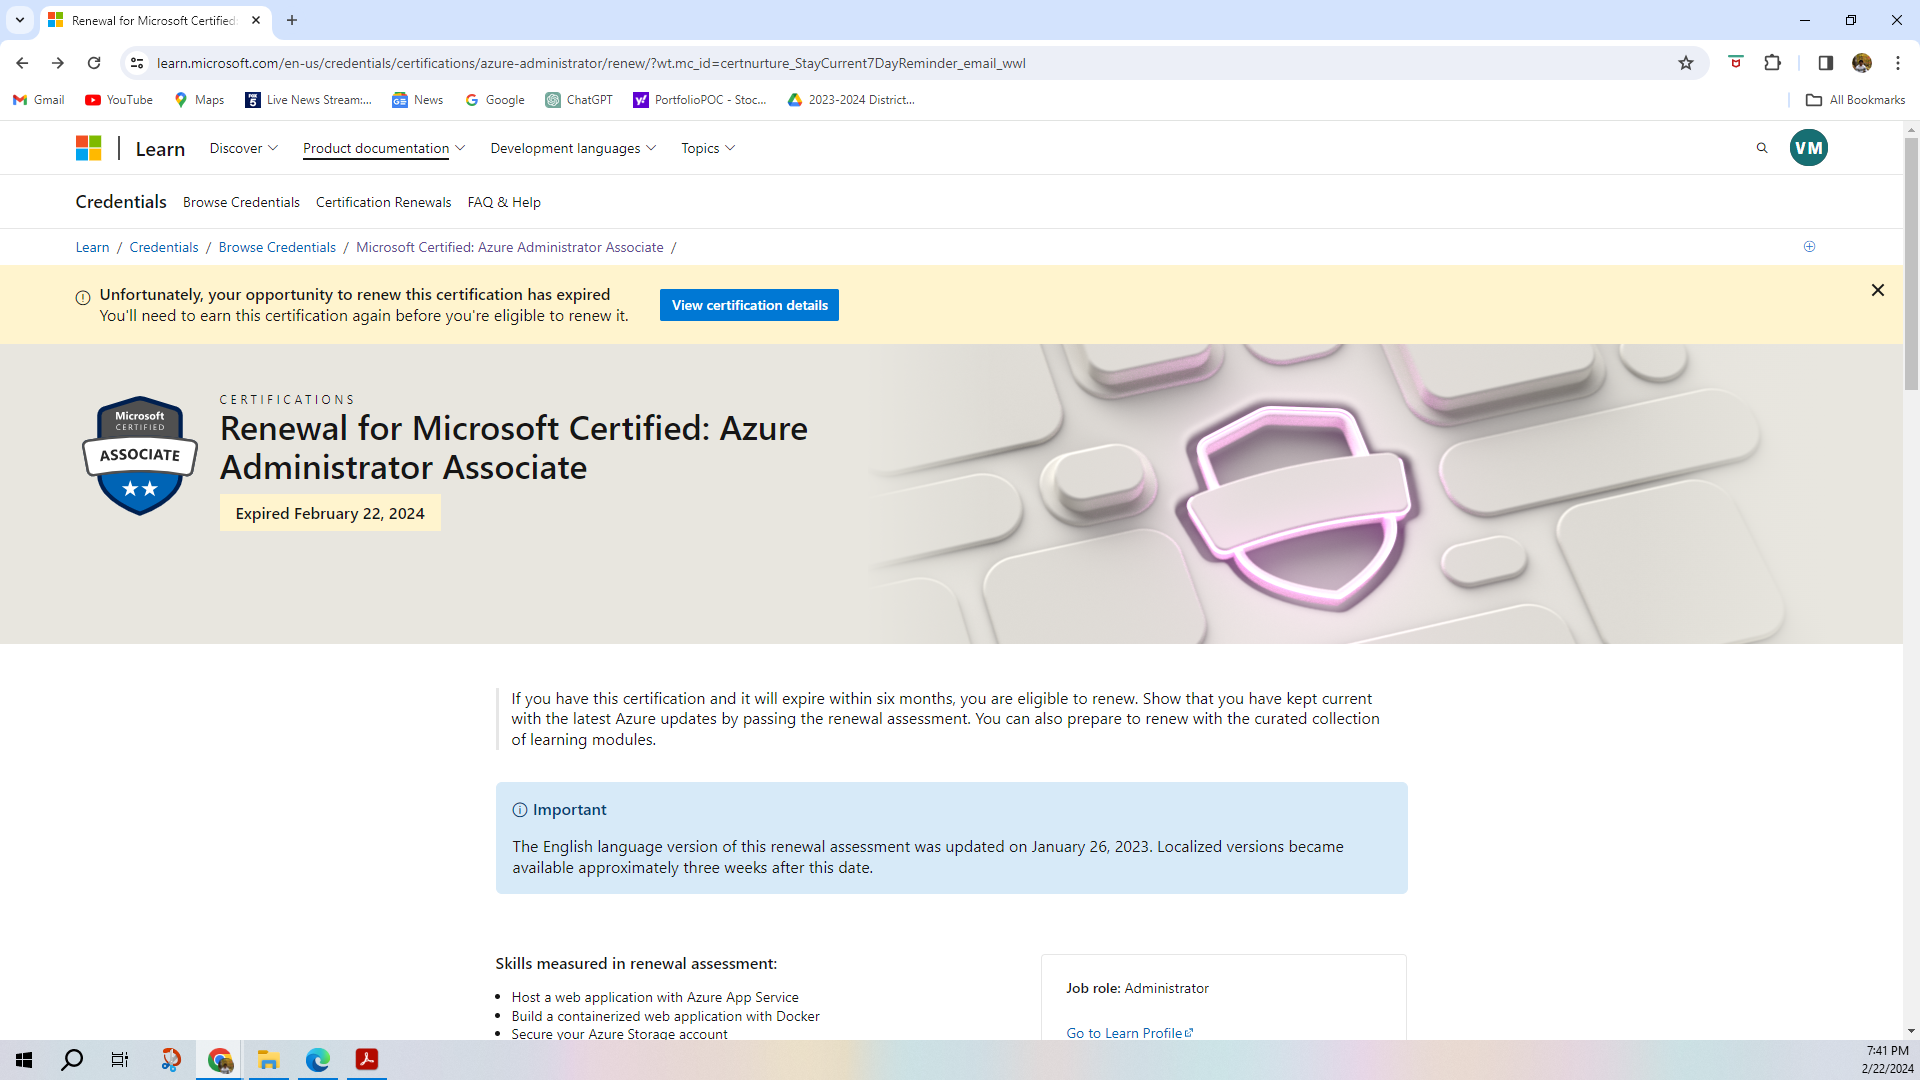This screenshot has height=1080, width=1920.
Task: Open the Product documentation dropdown
Action: pos(383,147)
